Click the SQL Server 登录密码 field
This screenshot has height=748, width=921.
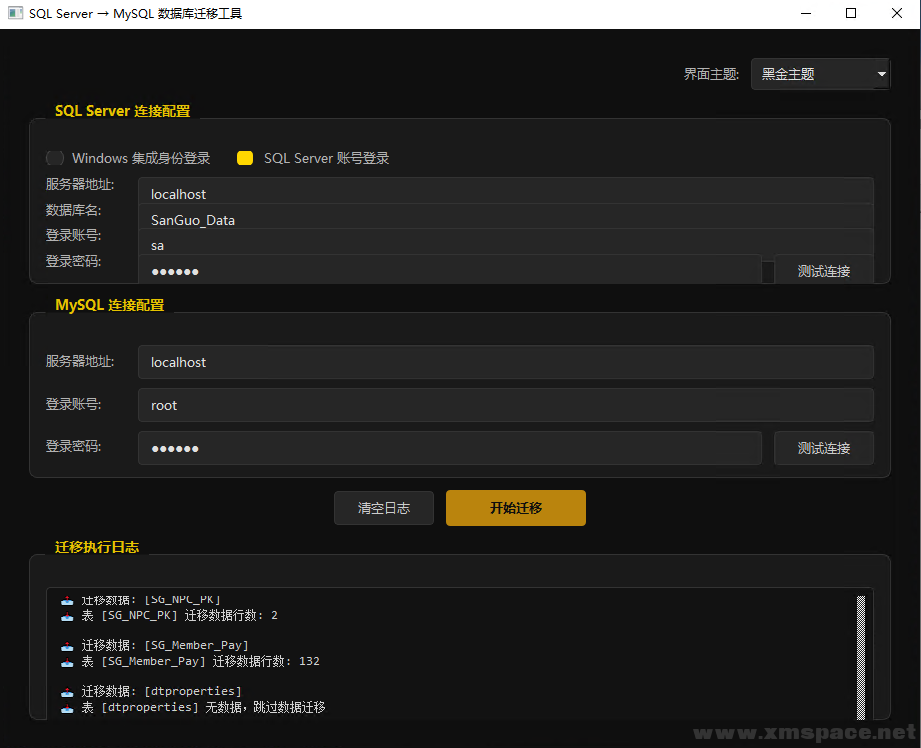(450, 270)
